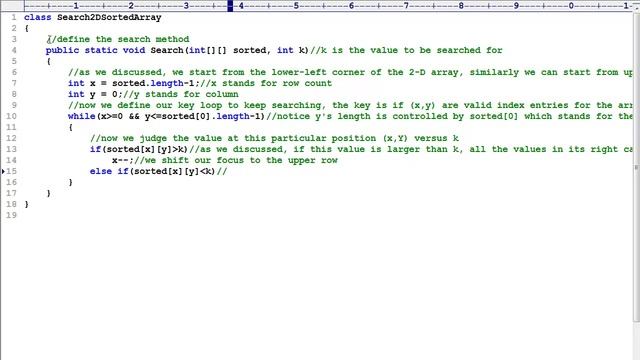Viewport: 640px width, 360px height.
Task: Click 'int y = 0;' statement
Action: click(x=95, y=95)
